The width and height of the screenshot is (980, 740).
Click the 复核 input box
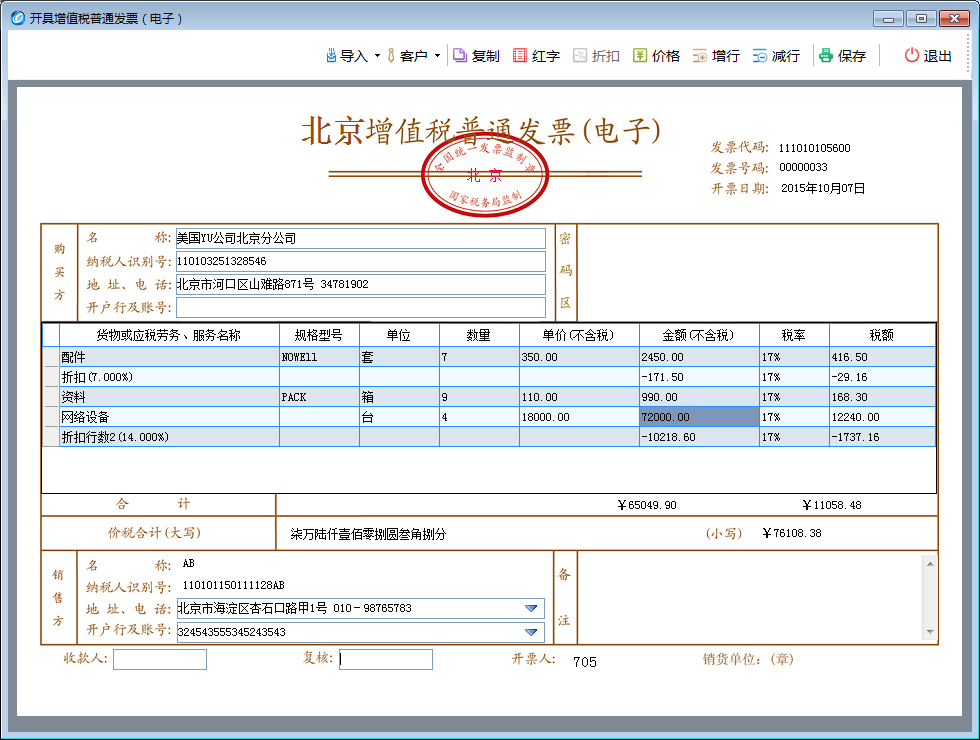tap(386, 659)
